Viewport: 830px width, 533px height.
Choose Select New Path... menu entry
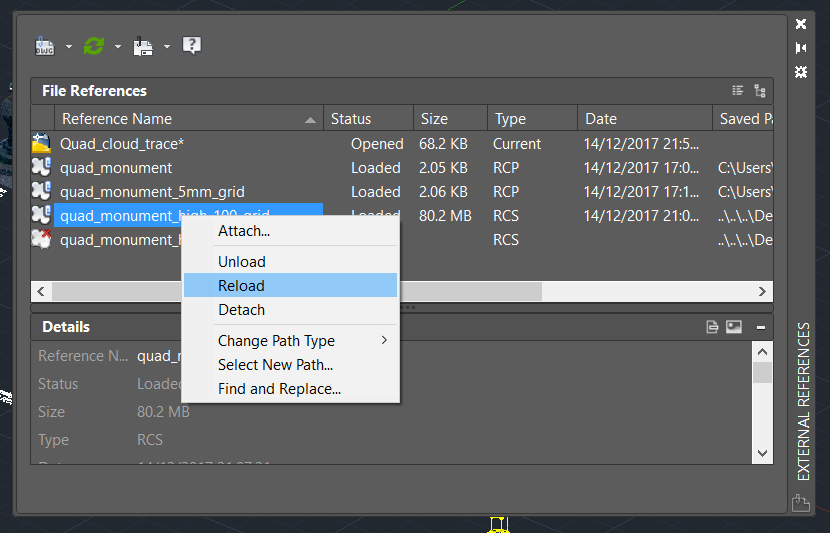coord(290,365)
